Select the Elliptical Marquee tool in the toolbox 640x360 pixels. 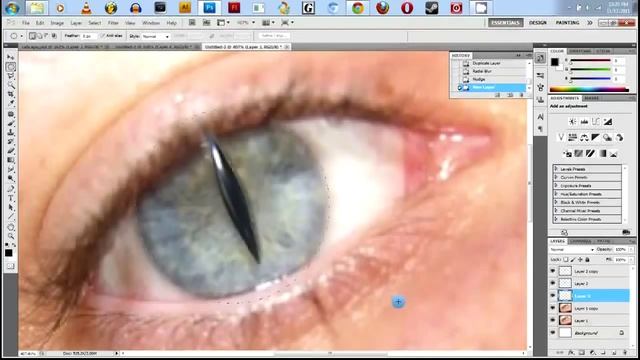click(11, 67)
